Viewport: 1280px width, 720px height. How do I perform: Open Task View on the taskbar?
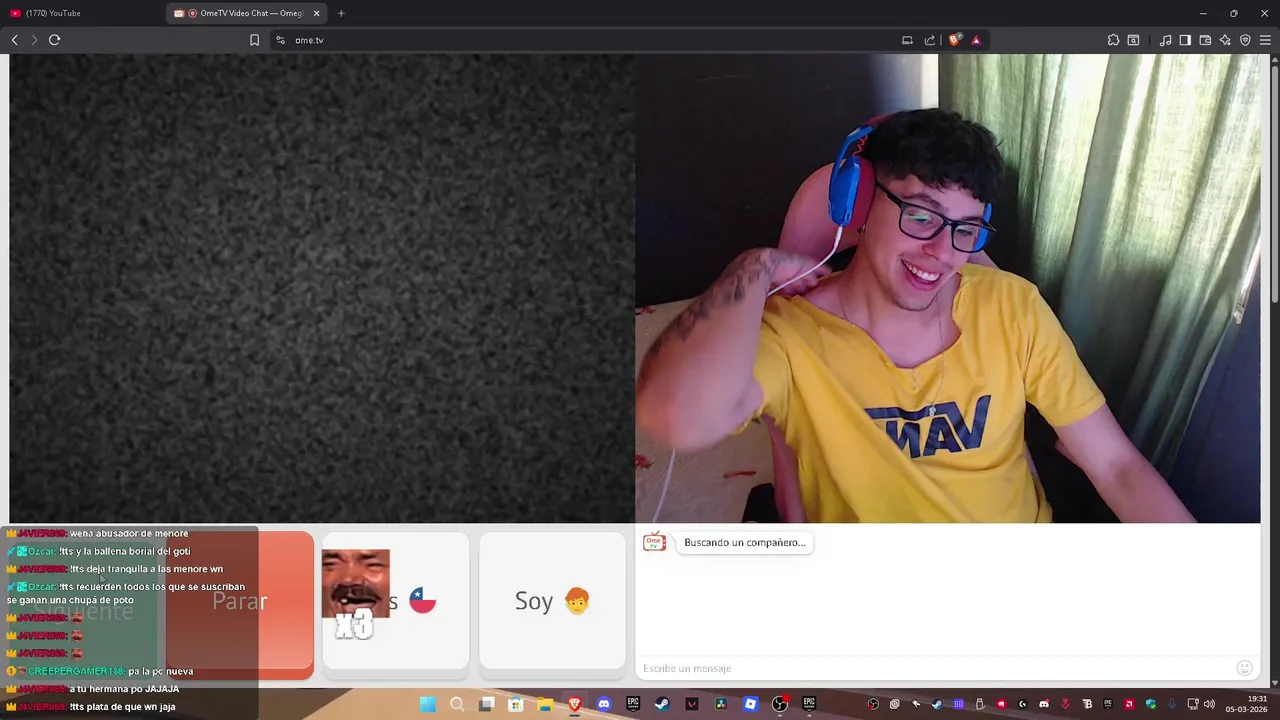(486, 704)
